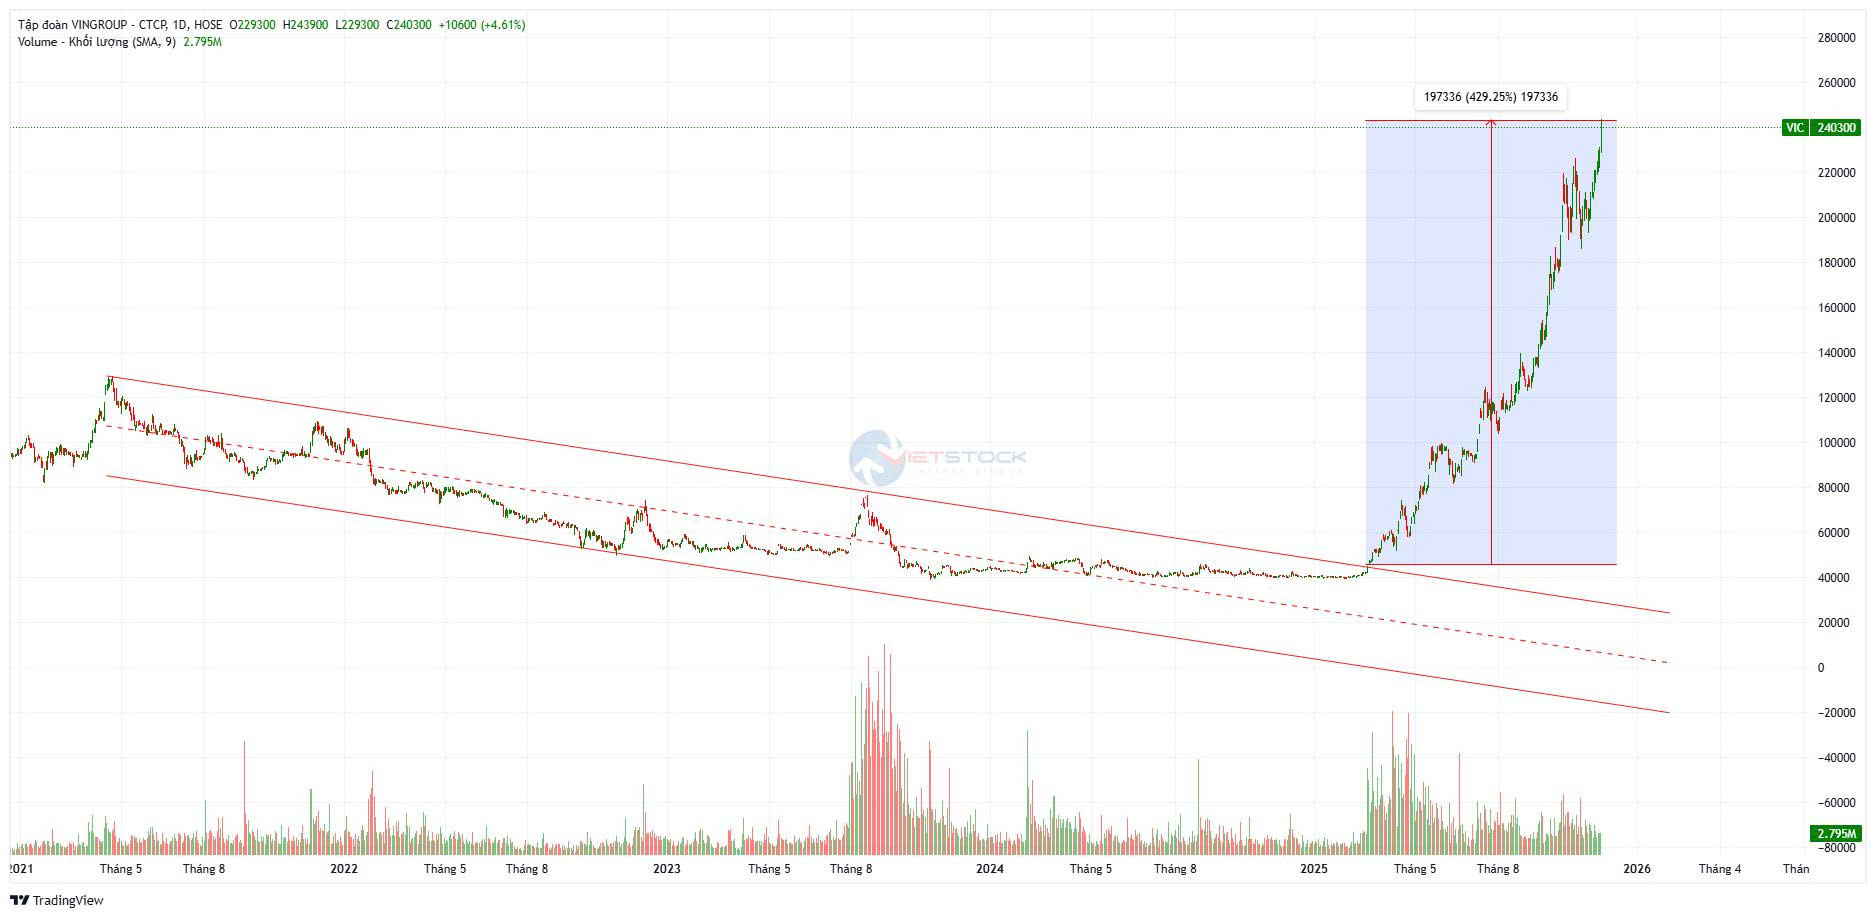
Task: Click the 2023 label on time axis
Action: click(666, 869)
